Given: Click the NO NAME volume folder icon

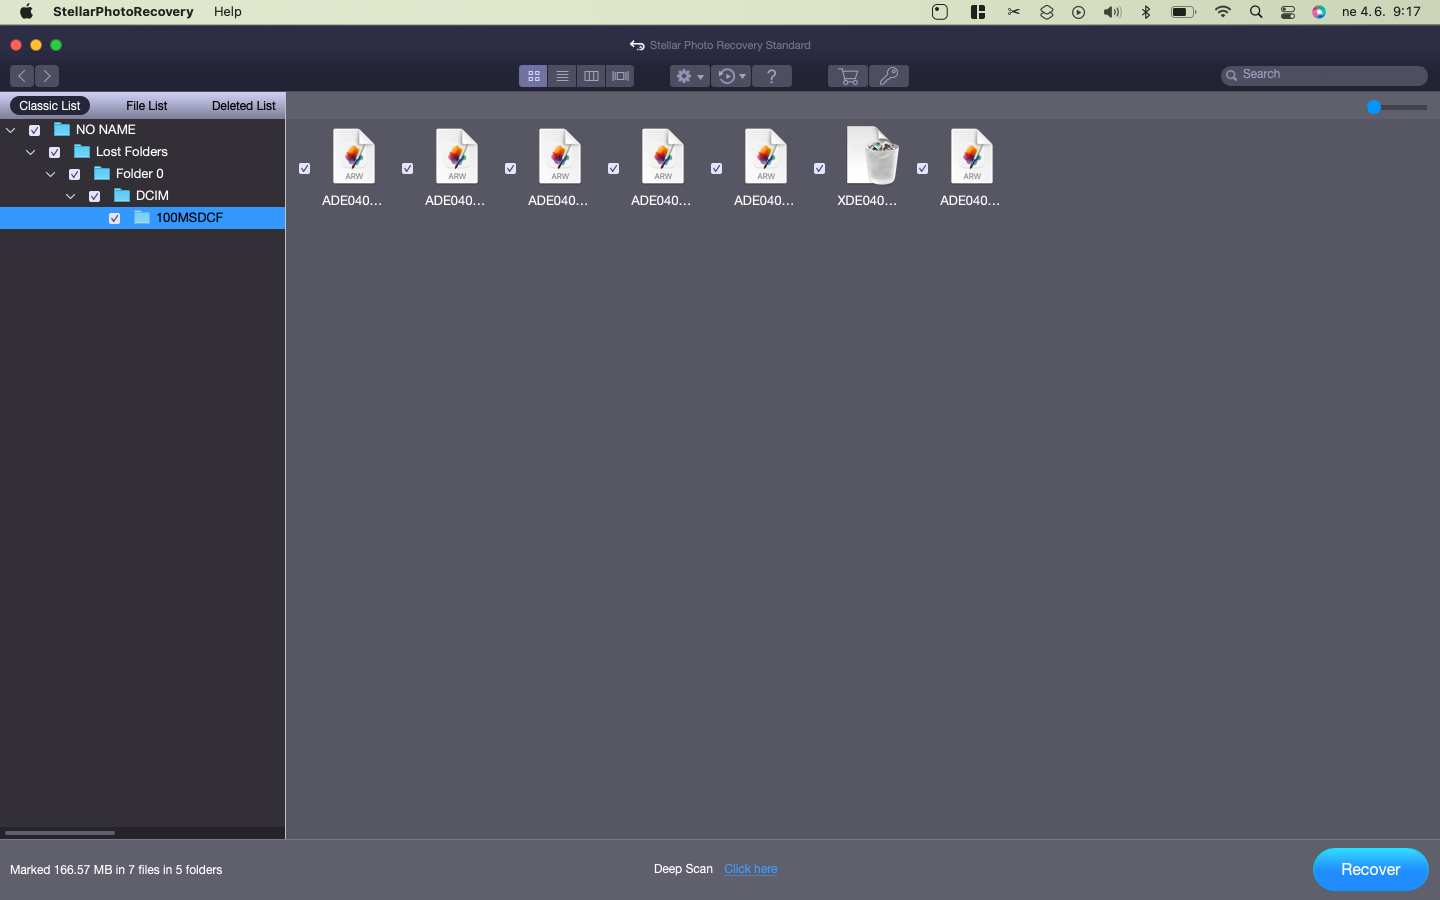Looking at the screenshot, I should [x=62, y=129].
